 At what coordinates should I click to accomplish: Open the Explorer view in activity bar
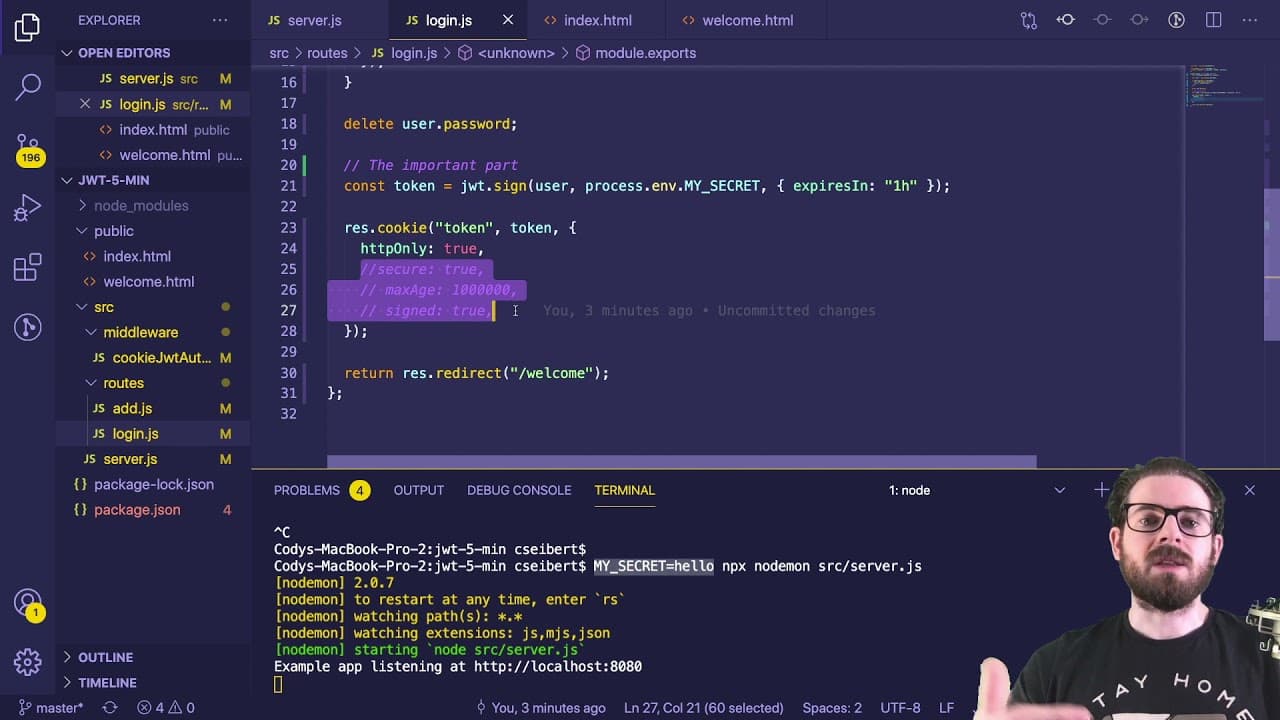coord(28,27)
